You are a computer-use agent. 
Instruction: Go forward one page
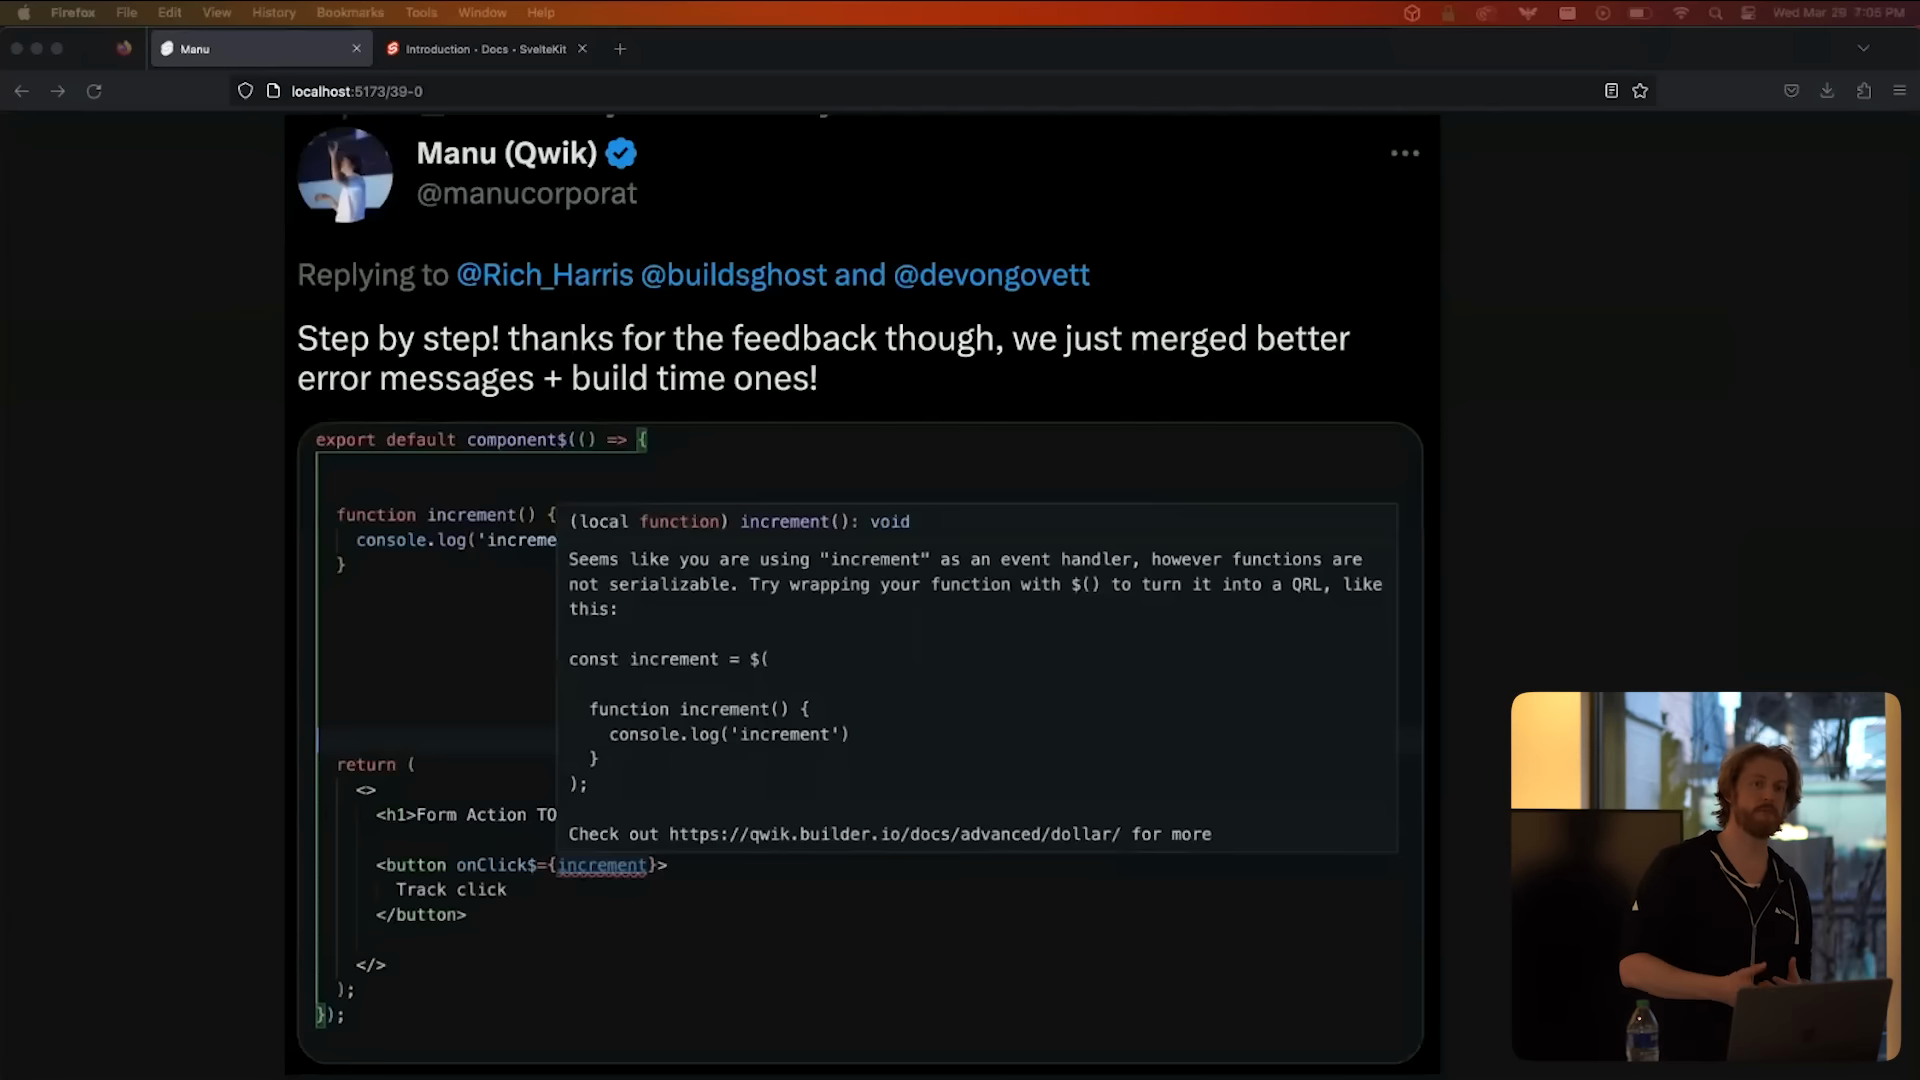(x=58, y=91)
